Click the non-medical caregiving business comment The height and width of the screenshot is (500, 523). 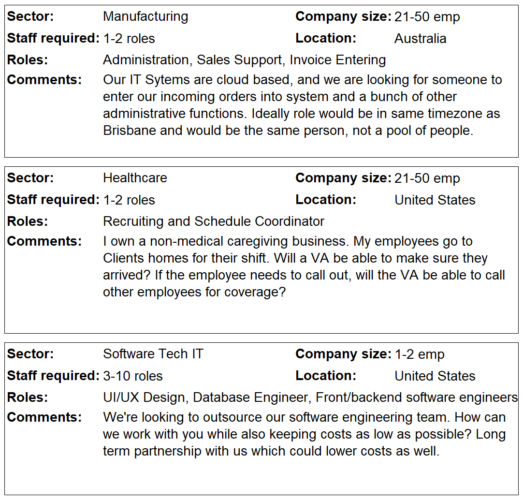coord(304,267)
